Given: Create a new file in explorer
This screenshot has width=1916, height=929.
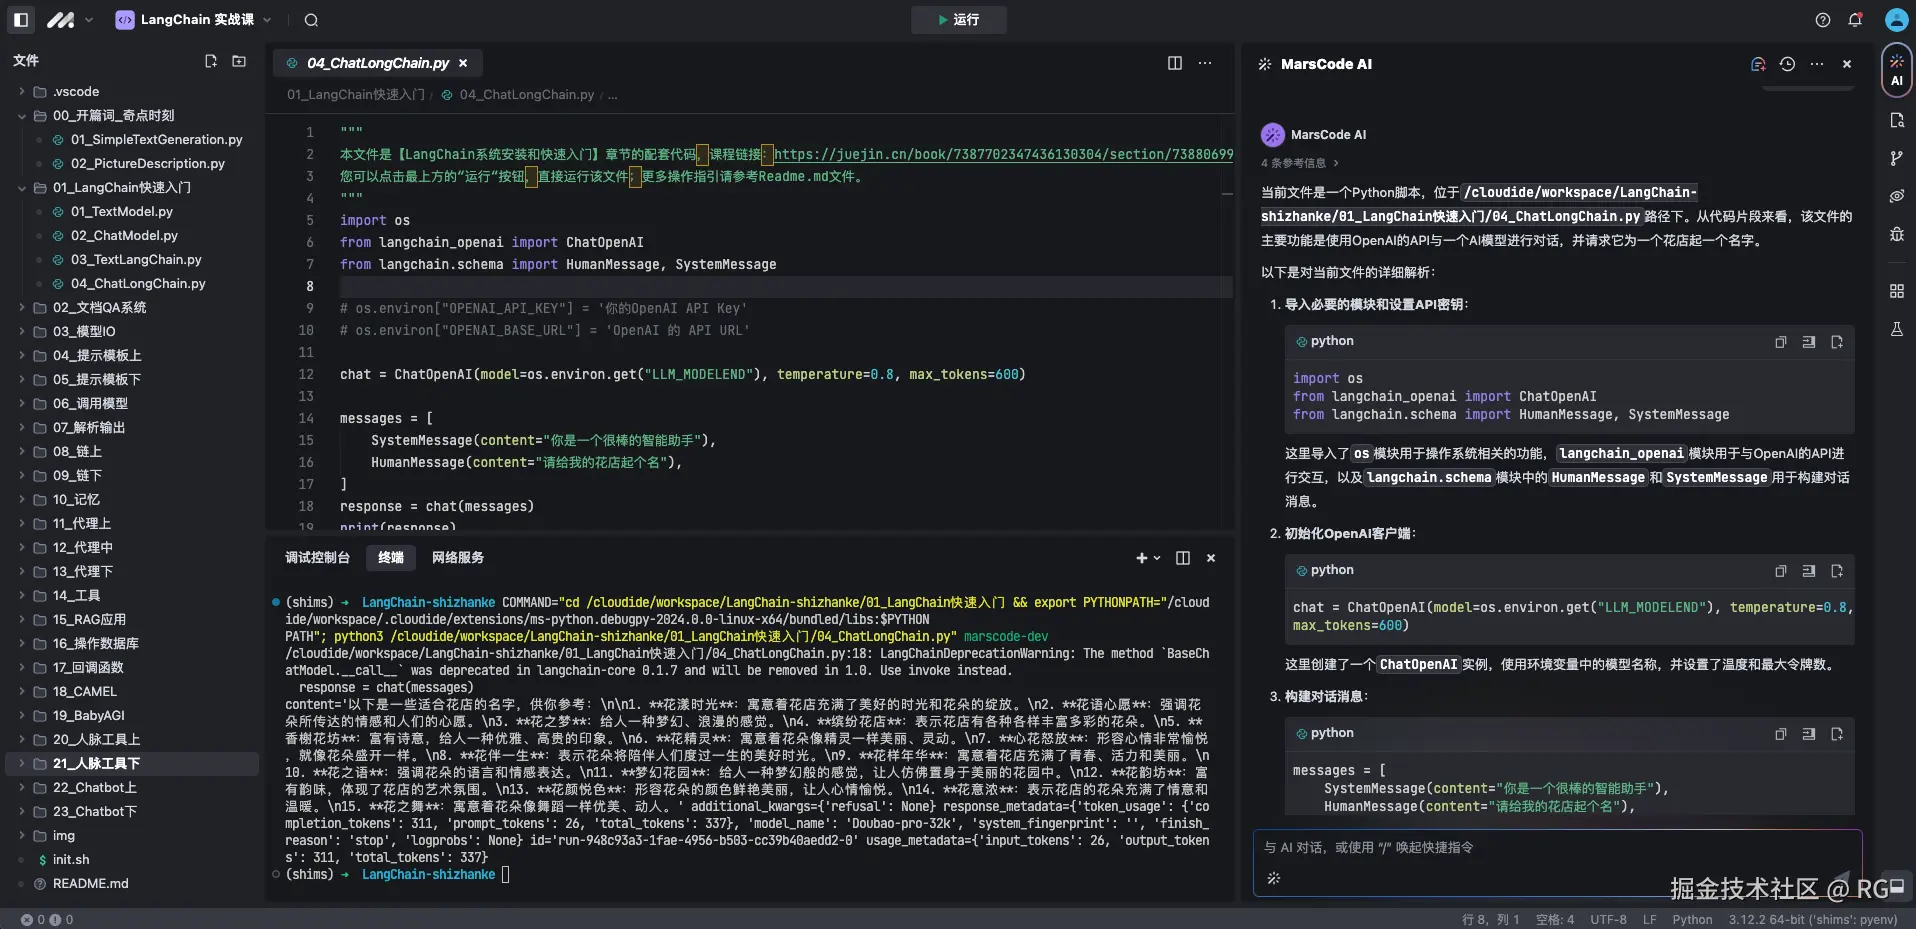Looking at the screenshot, I should [x=211, y=61].
